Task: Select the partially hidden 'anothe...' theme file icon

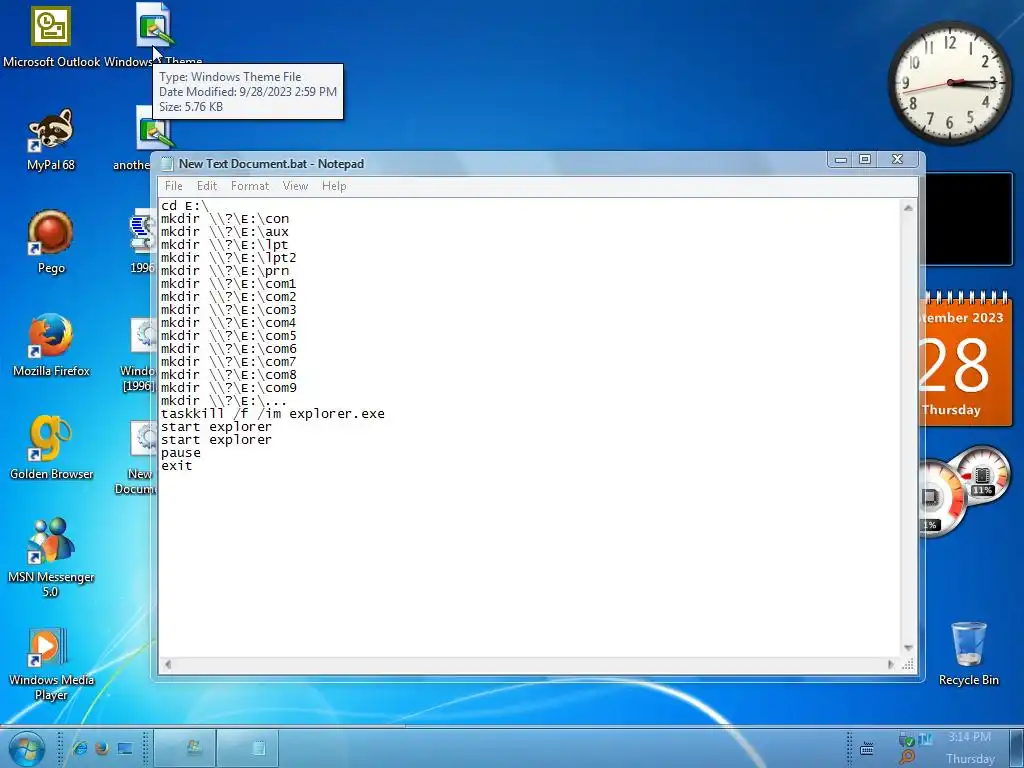Action: click(154, 128)
